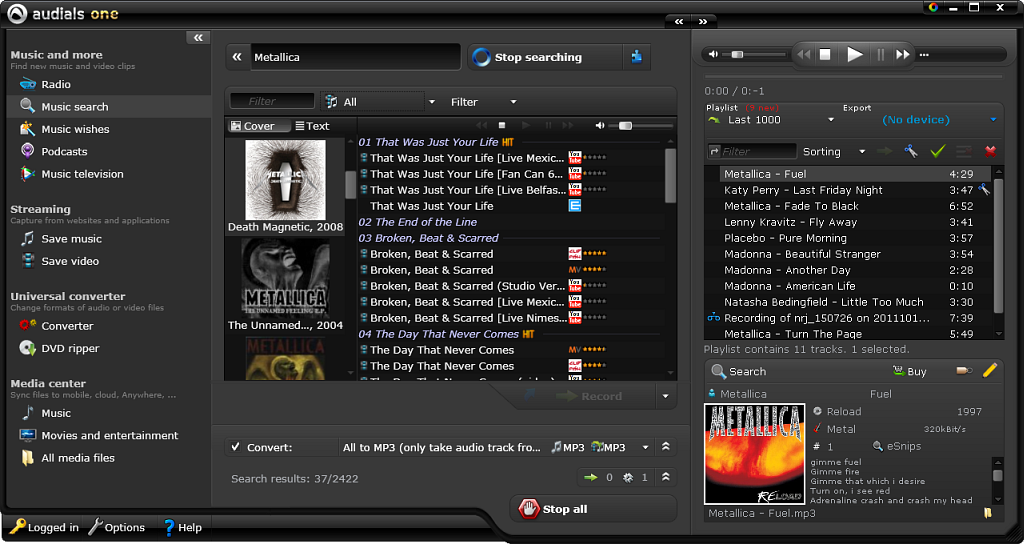The width and height of the screenshot is (1024, 544).
Task: Select Madonna - Beautiful Stranger track
Action: [849, 254]
